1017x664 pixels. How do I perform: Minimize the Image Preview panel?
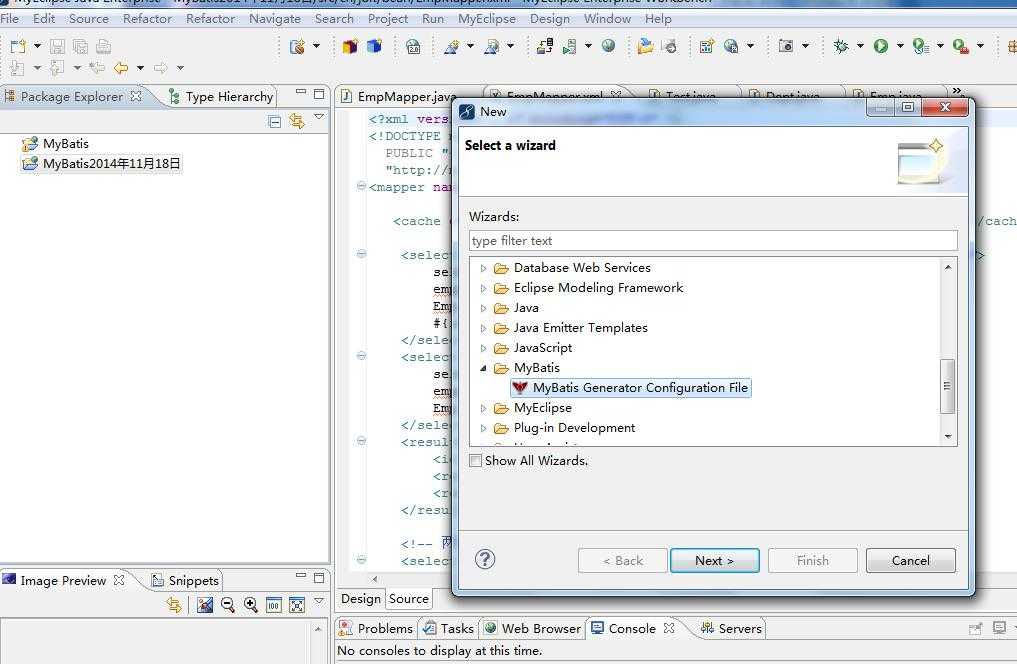(x=300, y=576)
